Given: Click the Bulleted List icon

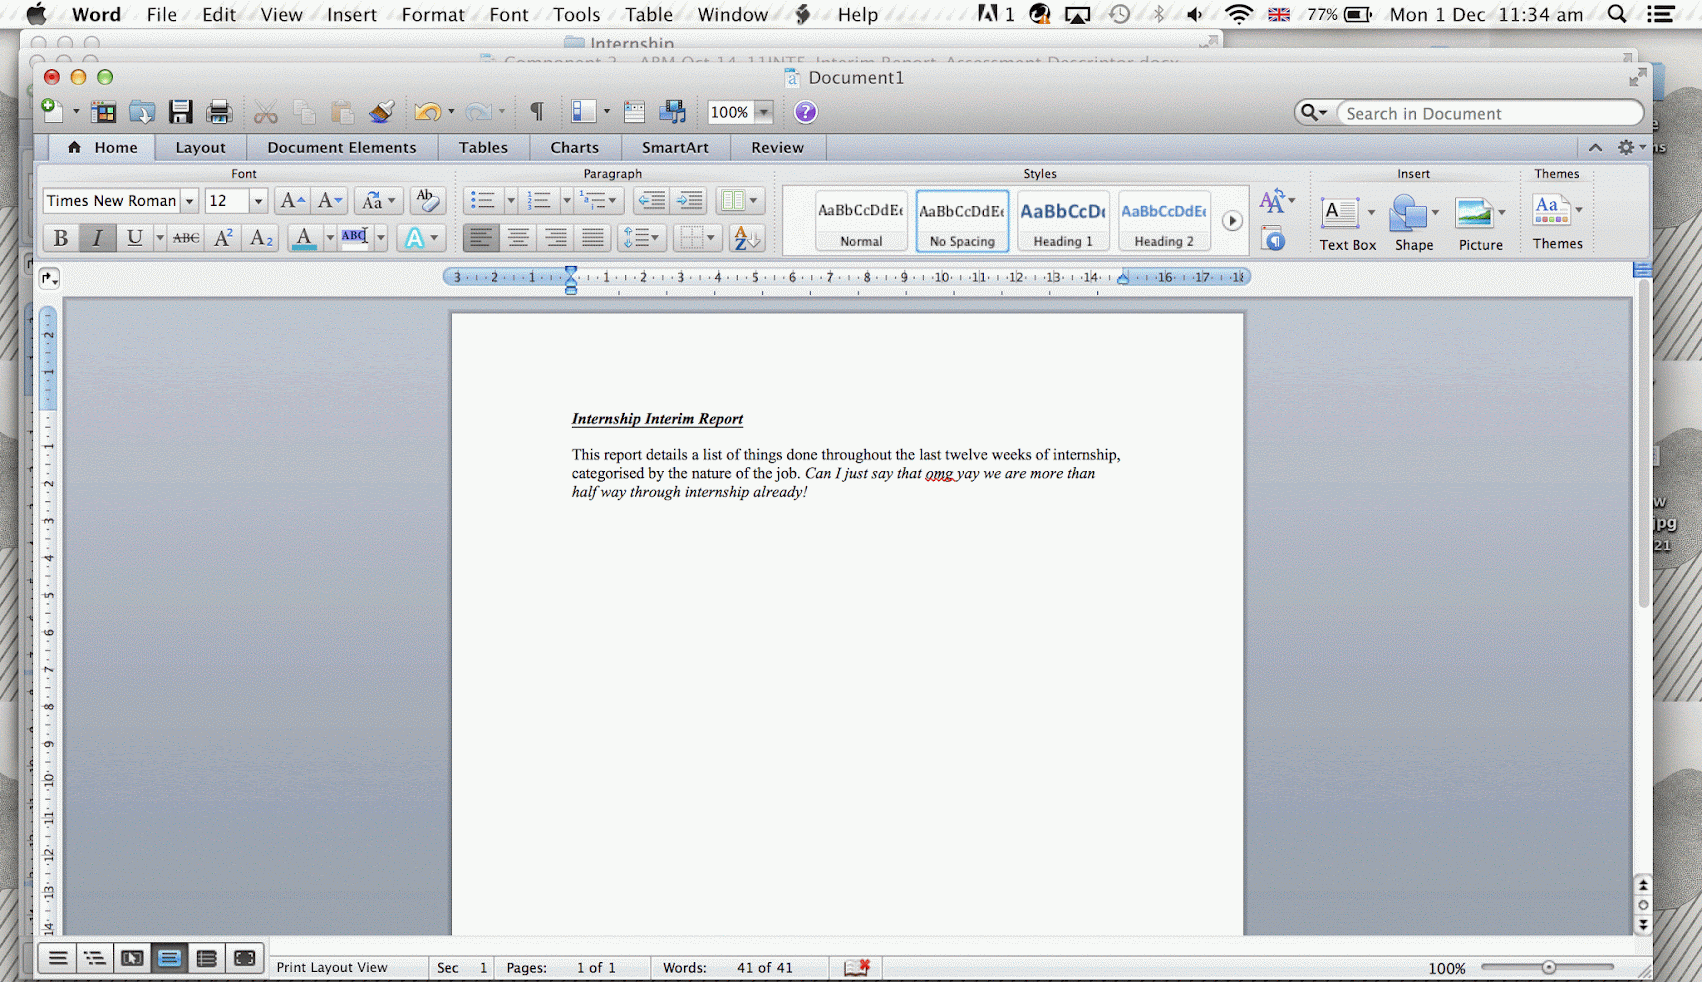Looking at the screenshot, I should [482, 201].
